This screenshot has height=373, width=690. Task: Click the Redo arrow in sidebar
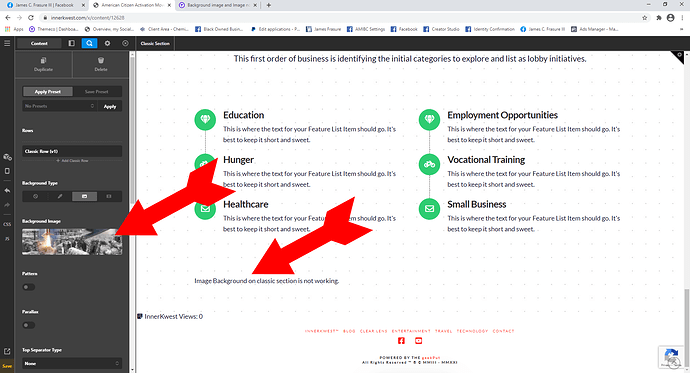click(7, 205)
